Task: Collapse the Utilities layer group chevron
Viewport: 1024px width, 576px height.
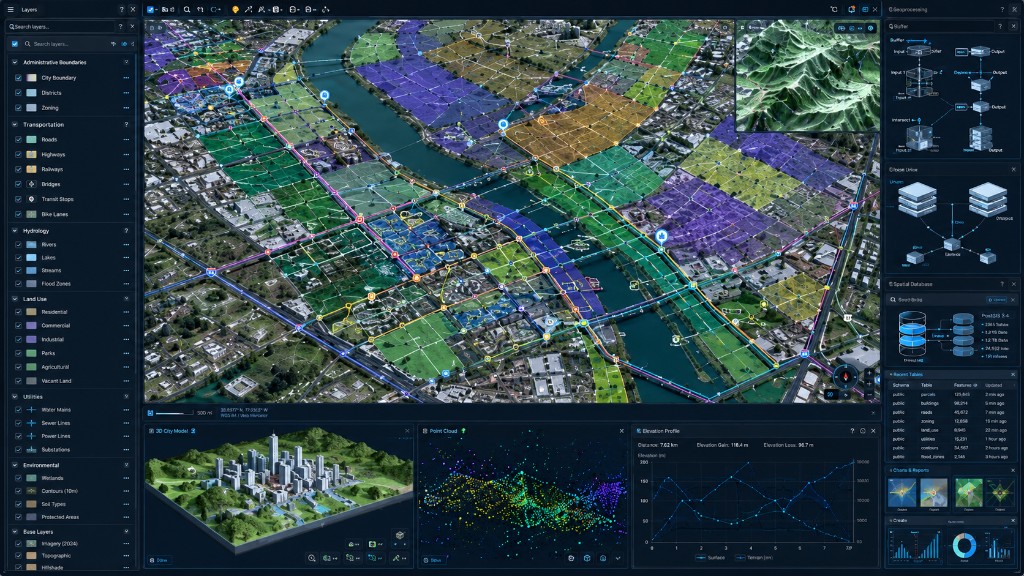Action: [x=14, y=396]
